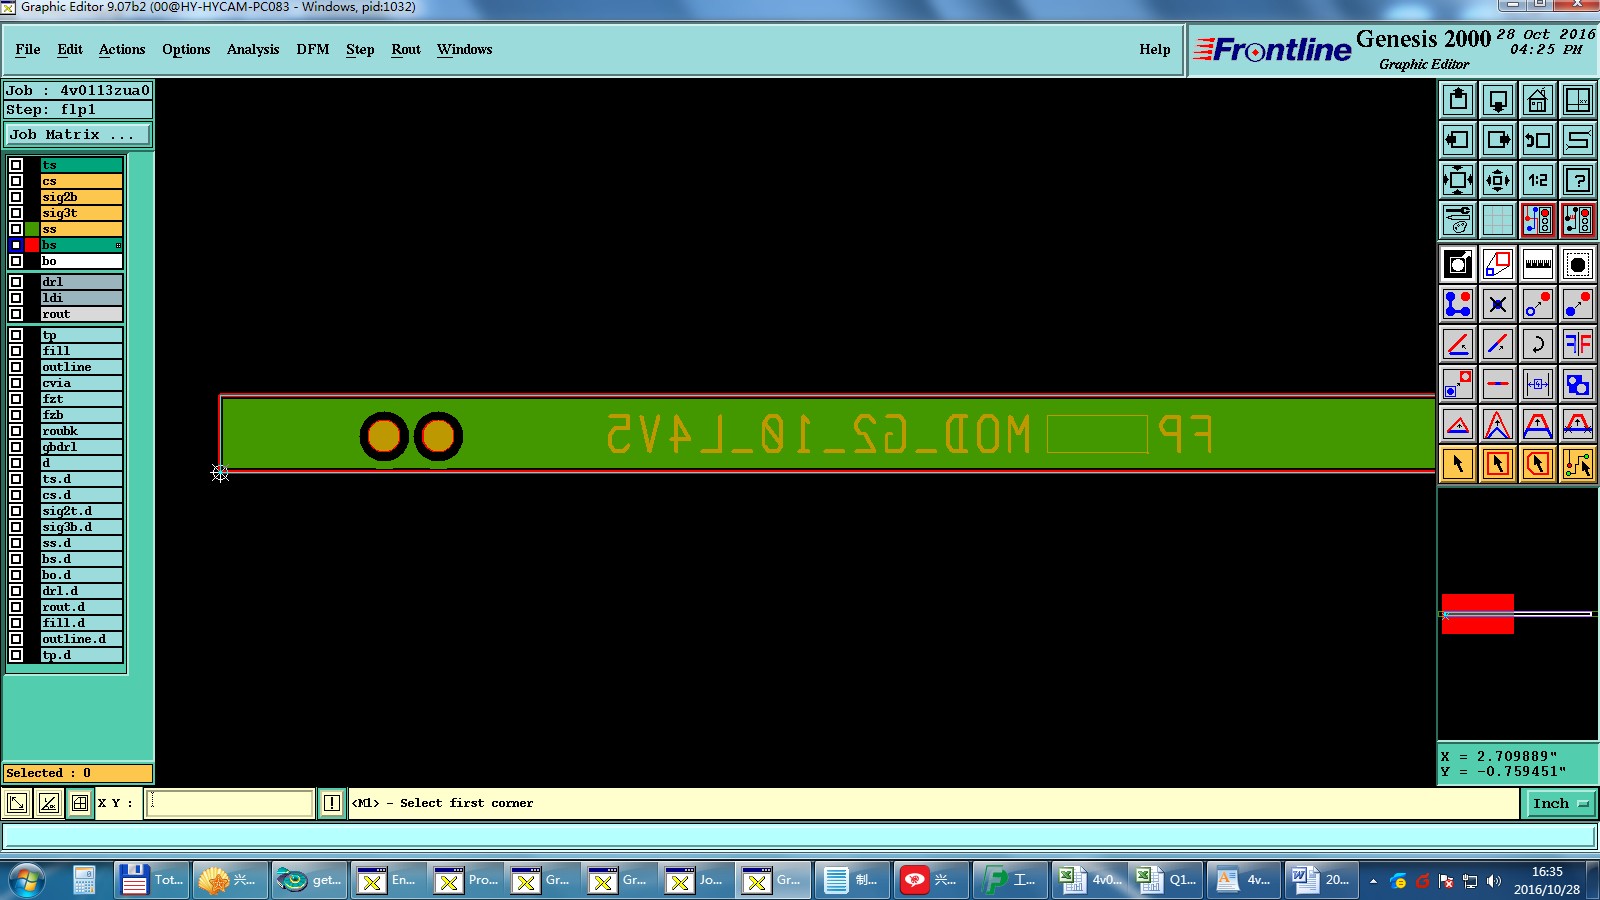Select the connected blue nodes tool icon
1600x900 pixels.
(1458, 304)
